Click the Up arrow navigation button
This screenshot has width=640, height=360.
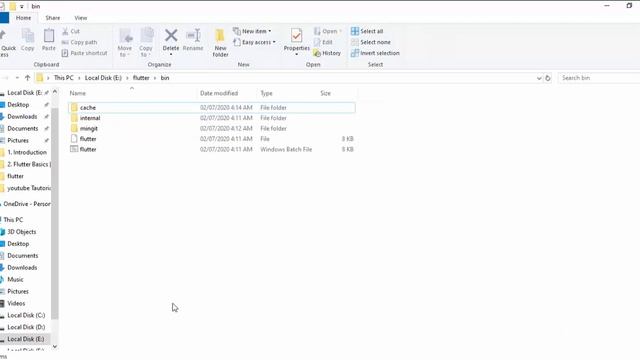click(27, 78)
